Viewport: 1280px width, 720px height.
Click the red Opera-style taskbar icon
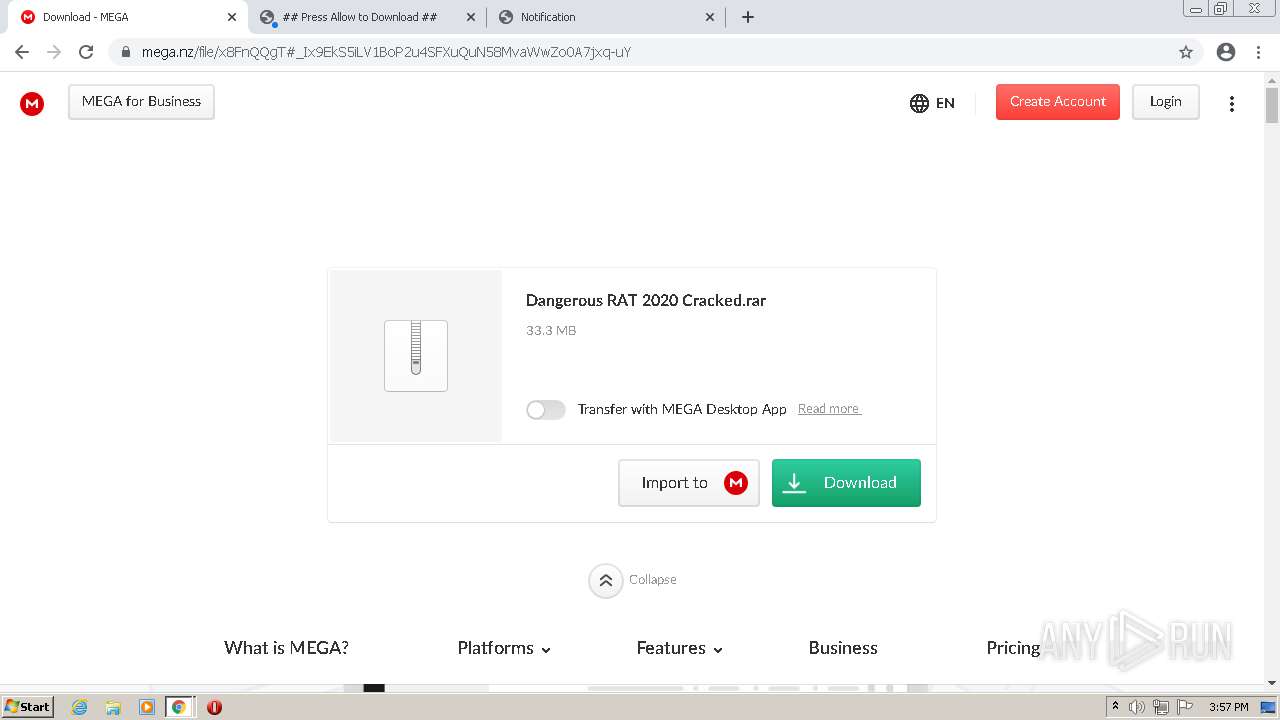(214, 707)
